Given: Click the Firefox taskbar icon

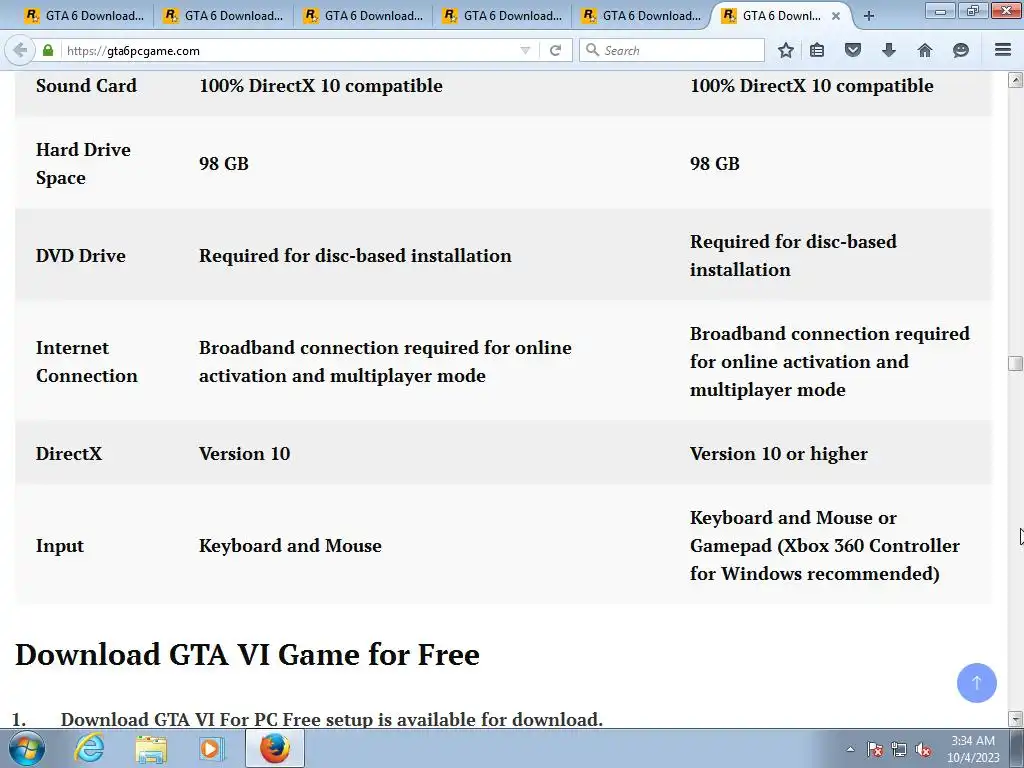Looking at the screenshot, I should [274, 748].
